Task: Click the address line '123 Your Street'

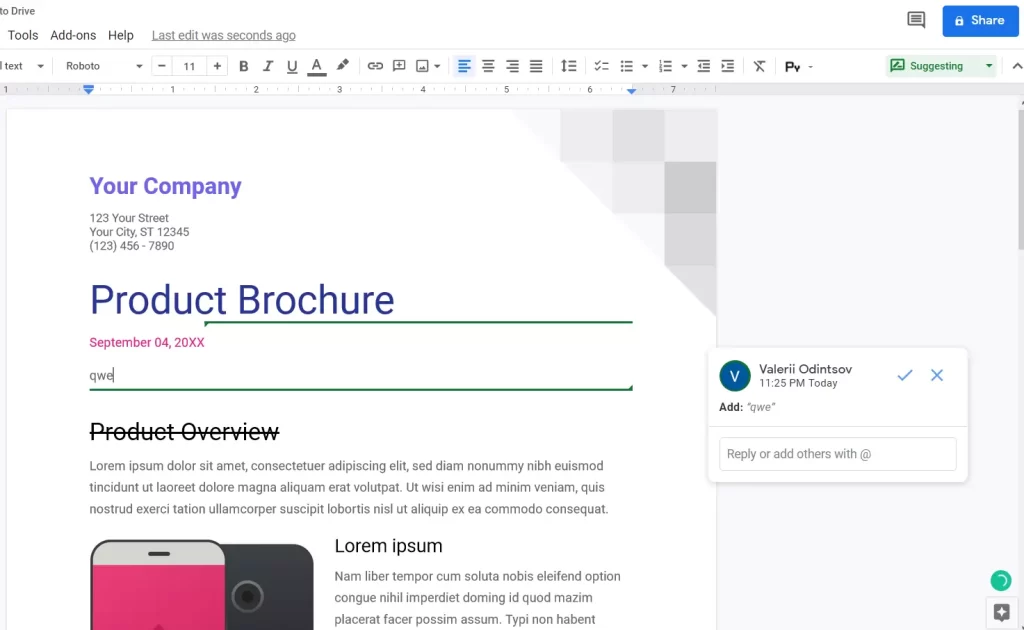Action: click(x=129, y=218)
